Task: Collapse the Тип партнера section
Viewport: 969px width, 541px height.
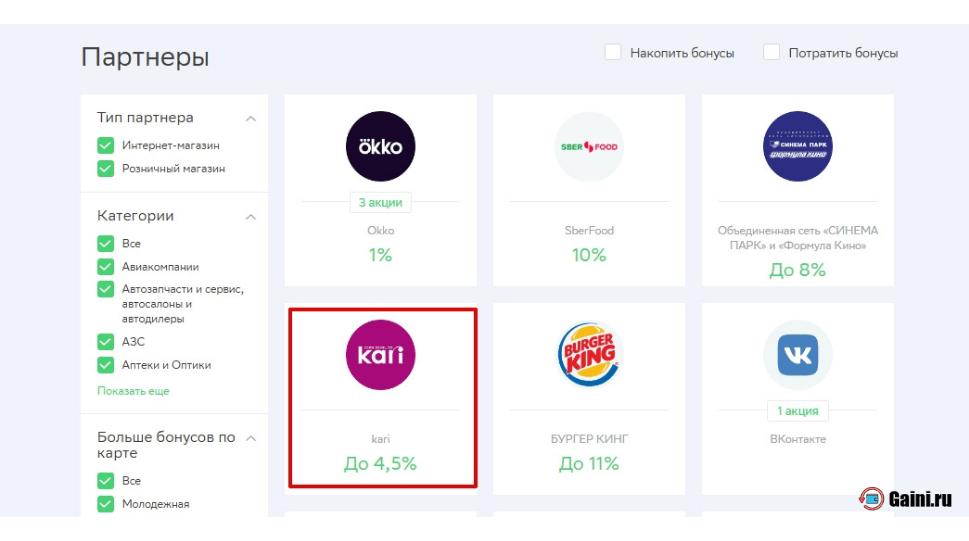Action: 250,118
